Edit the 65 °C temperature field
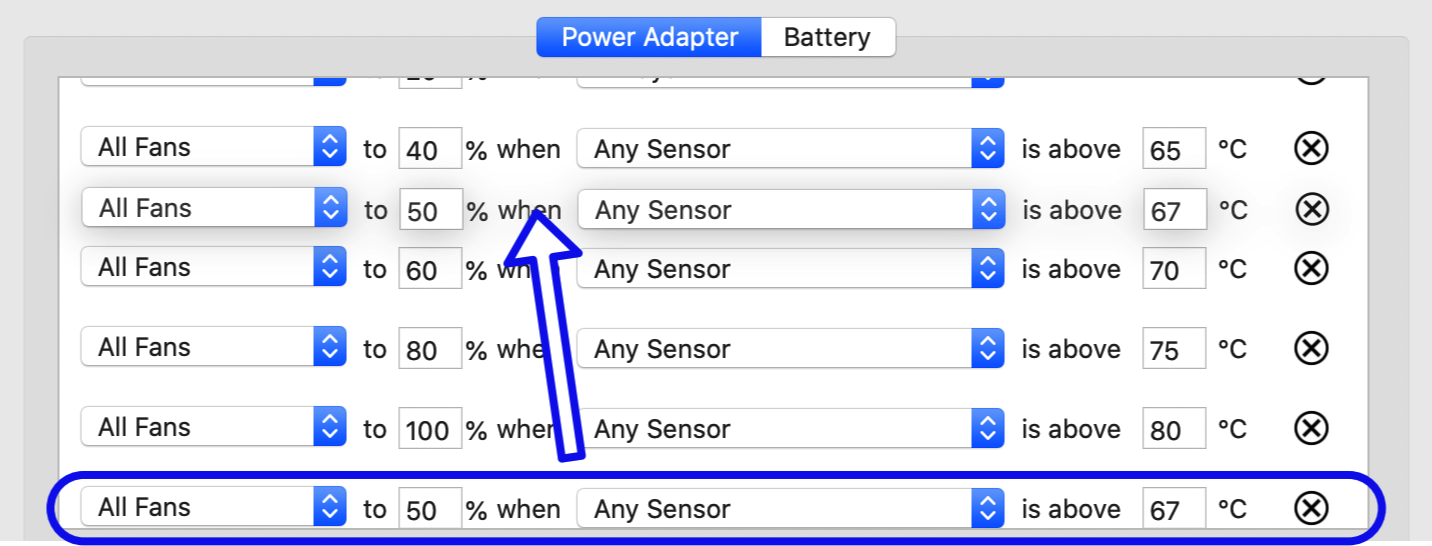 tap(1173, 150)
